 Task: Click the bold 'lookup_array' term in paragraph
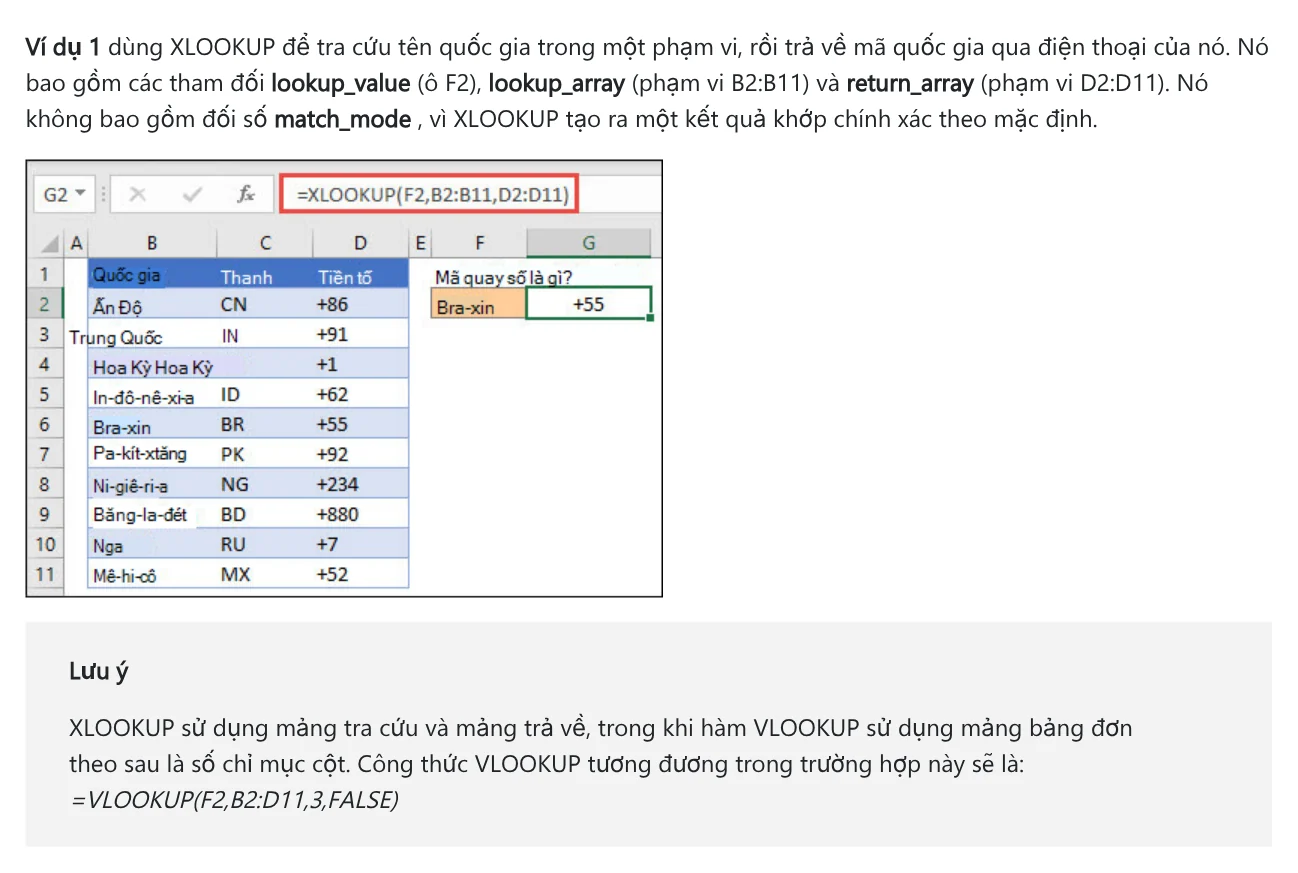coord(556,83)
